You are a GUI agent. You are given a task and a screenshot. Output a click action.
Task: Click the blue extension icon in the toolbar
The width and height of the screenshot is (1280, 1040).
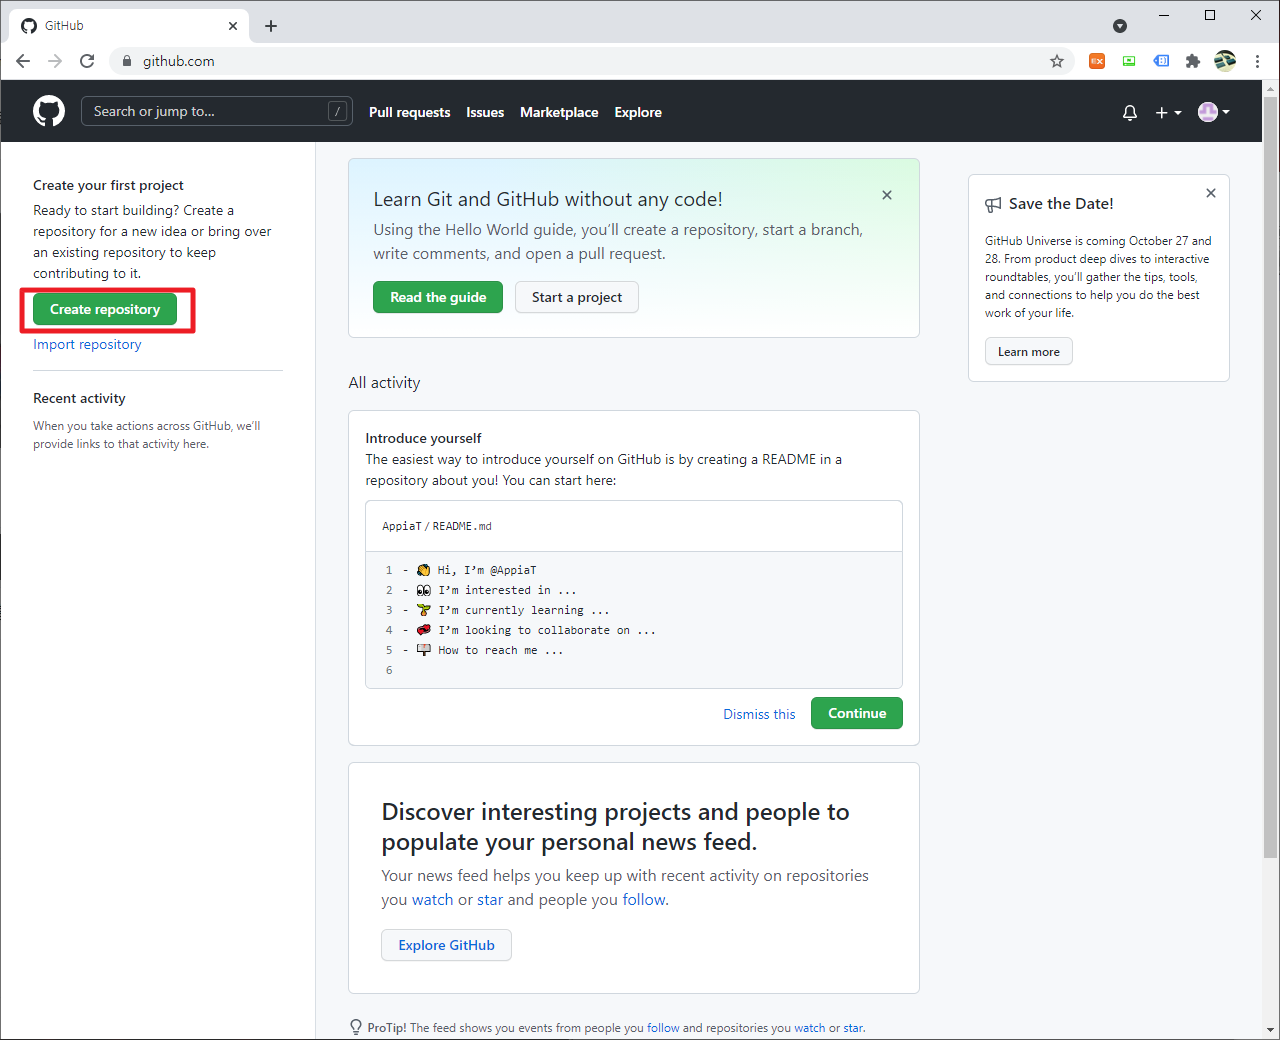coord(1161,61)
